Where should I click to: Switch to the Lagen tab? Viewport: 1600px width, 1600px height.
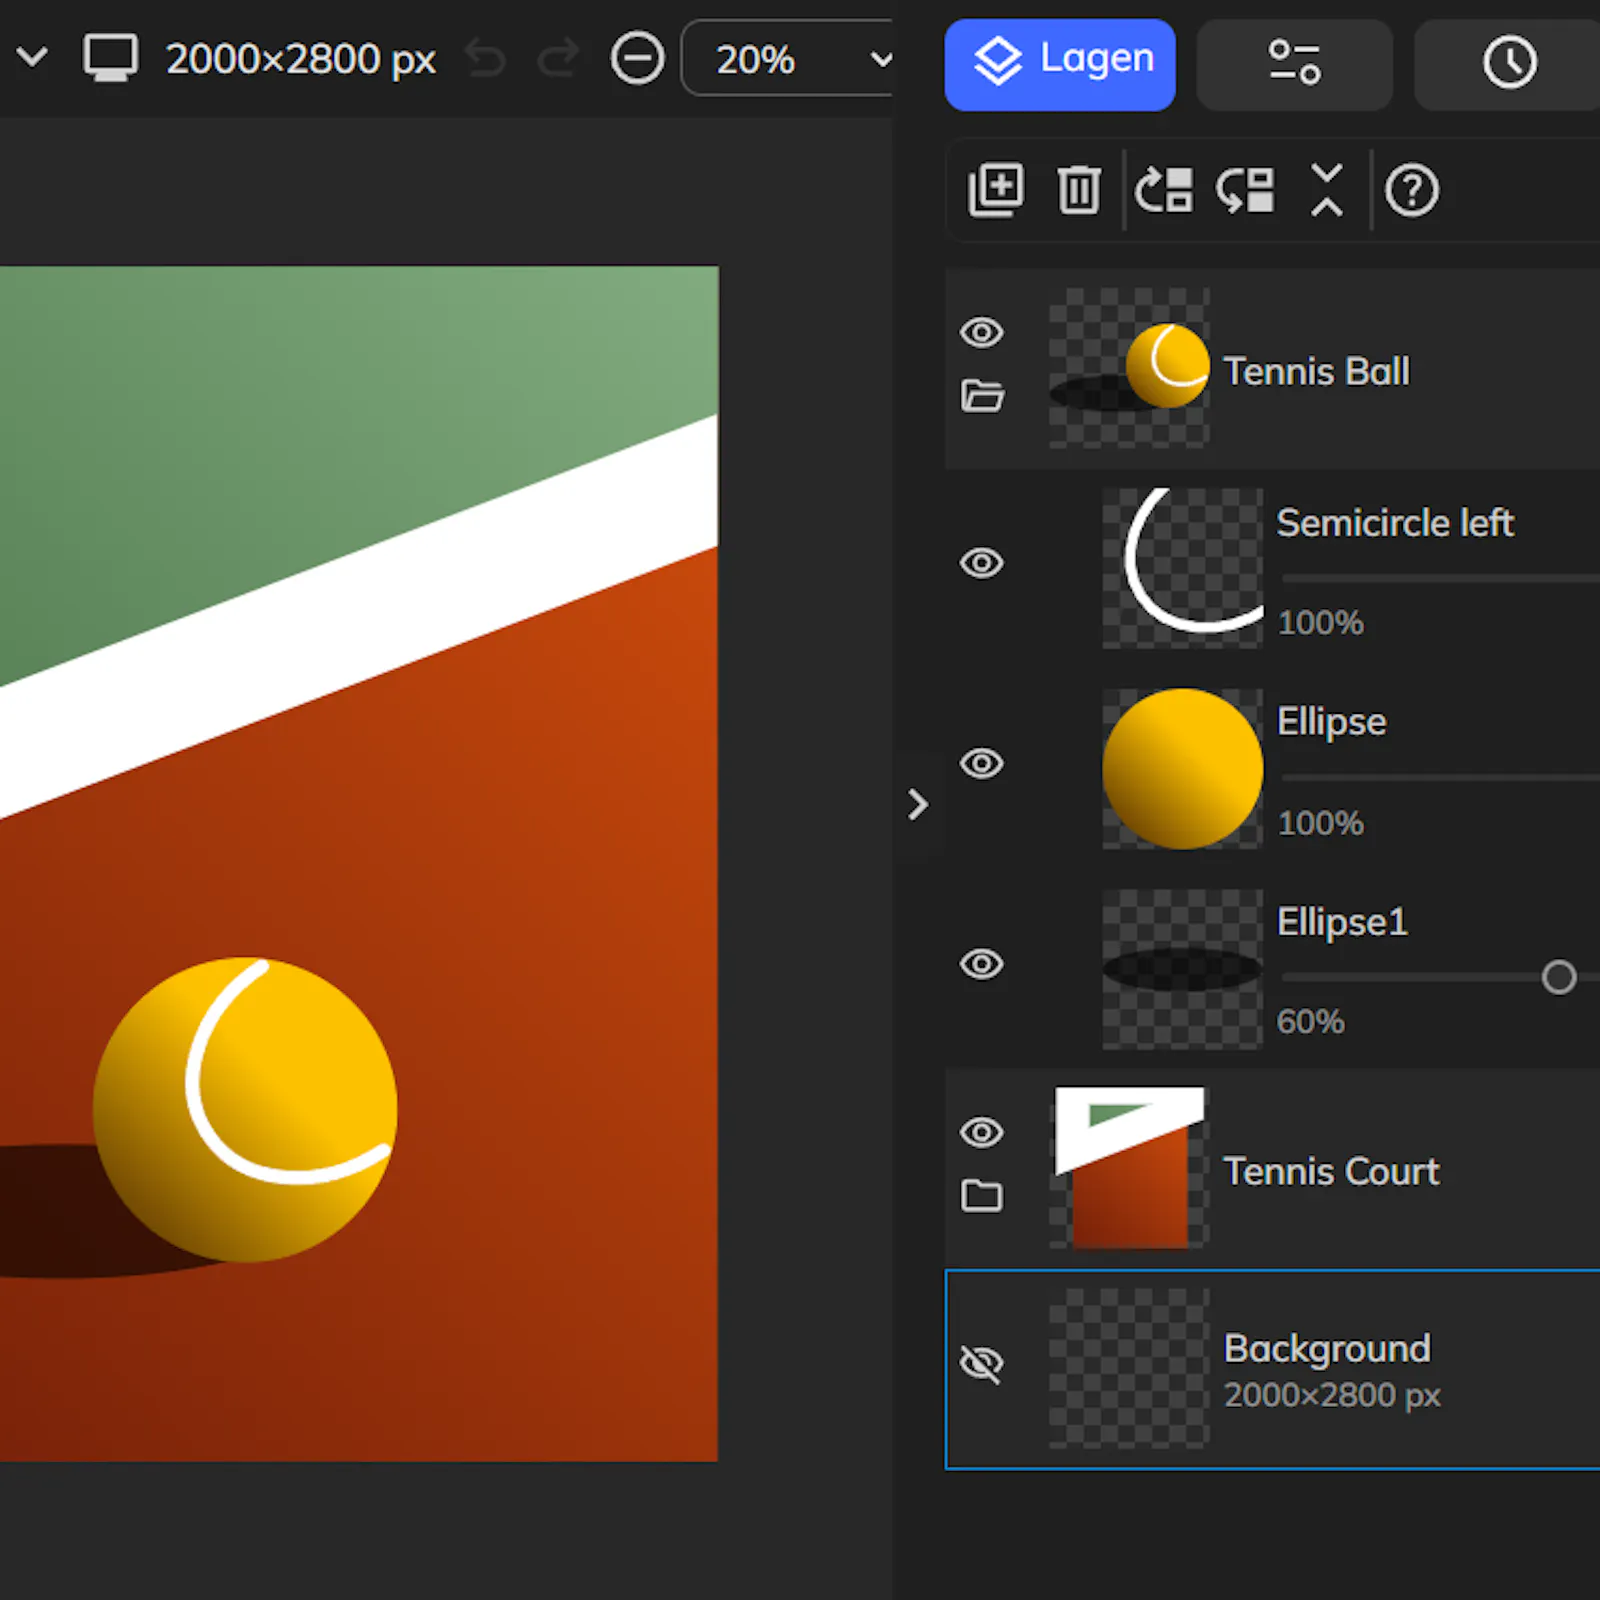[1060, 63]
